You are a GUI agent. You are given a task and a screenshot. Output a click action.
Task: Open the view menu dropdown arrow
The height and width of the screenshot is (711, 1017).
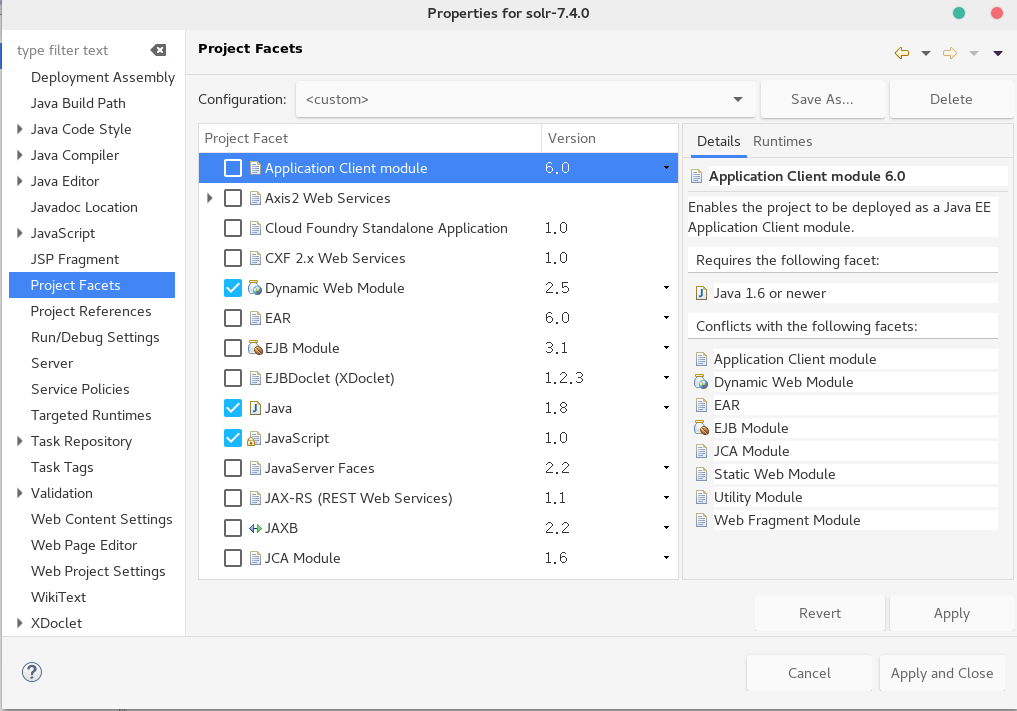(998, 54)
